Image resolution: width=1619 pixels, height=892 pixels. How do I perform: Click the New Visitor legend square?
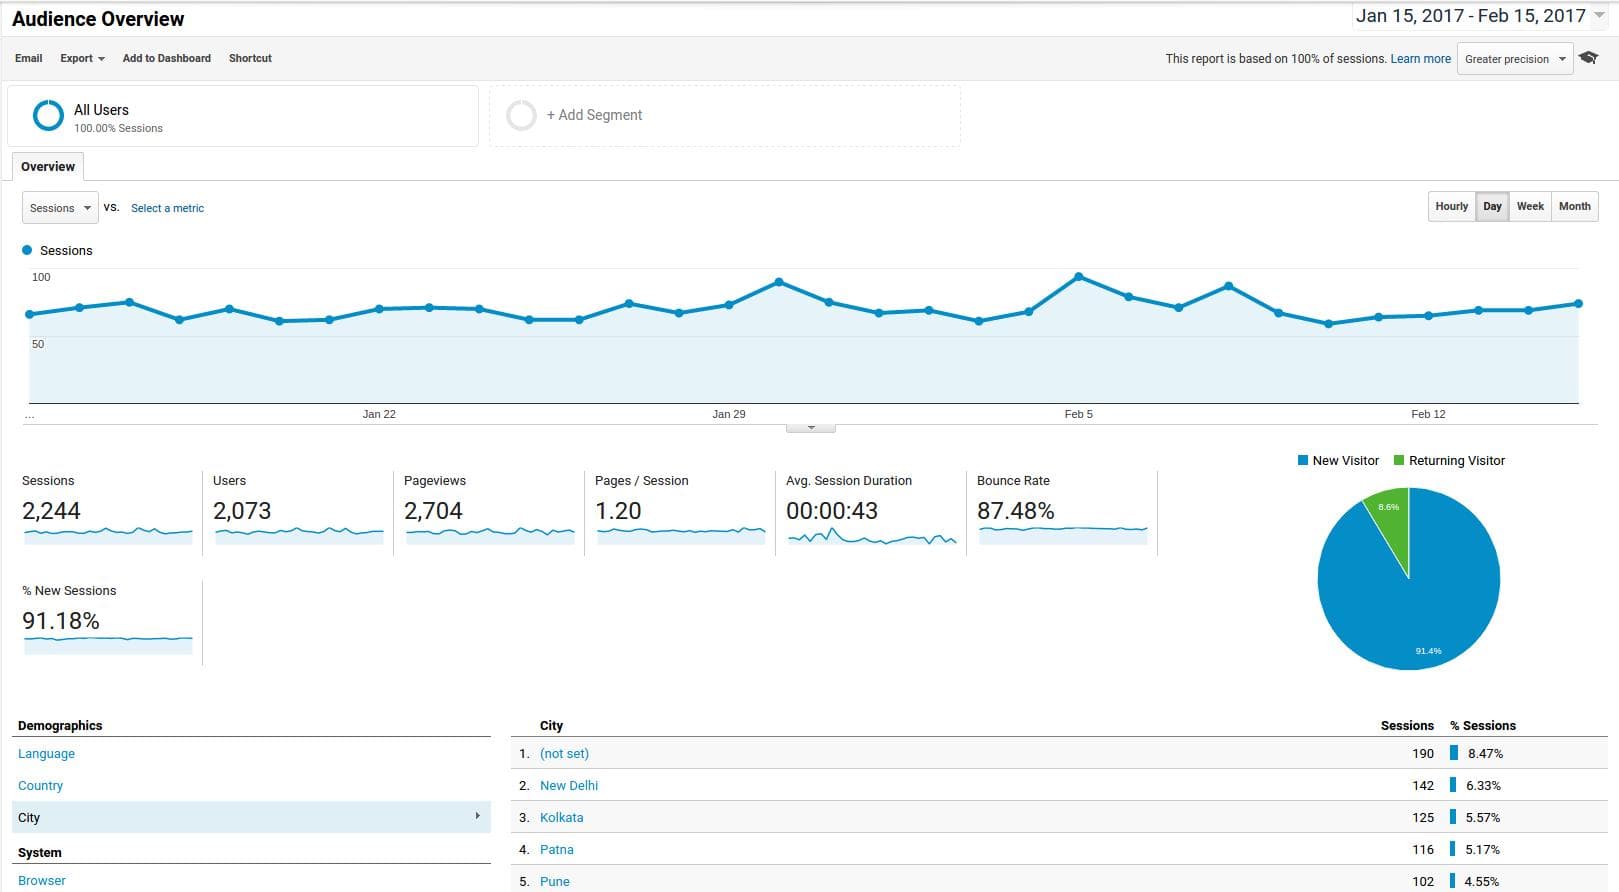click(x=1302, y=461)
